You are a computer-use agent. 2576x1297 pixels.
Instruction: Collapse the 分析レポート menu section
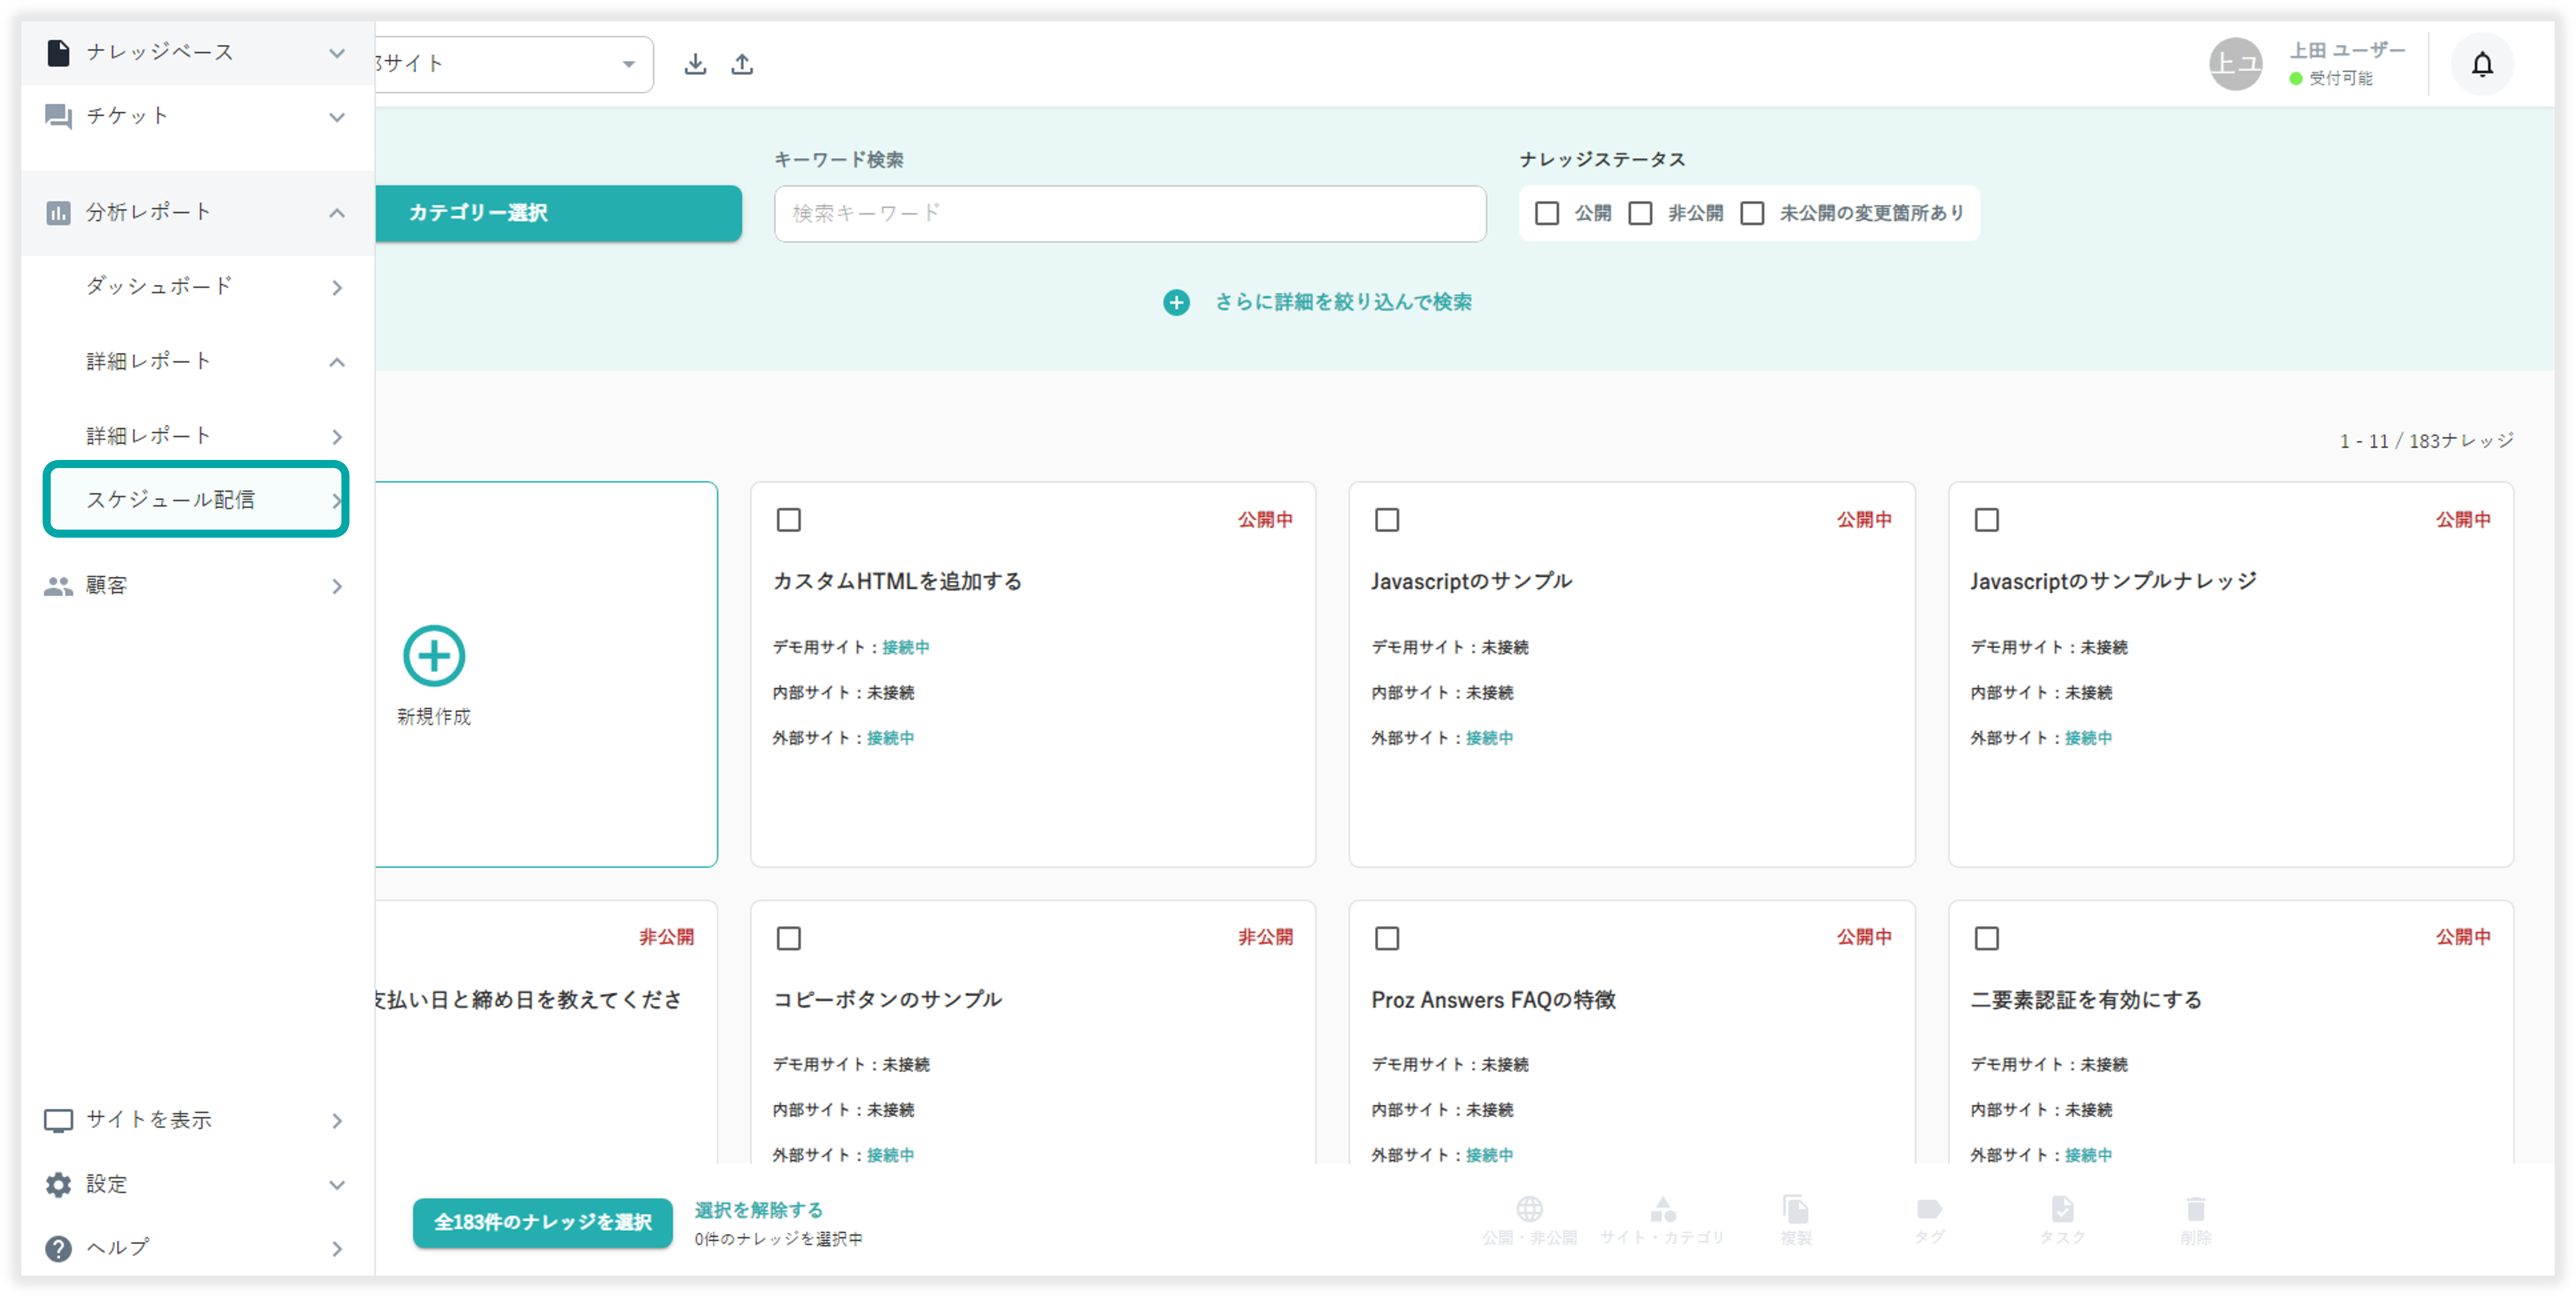[336, 213]
